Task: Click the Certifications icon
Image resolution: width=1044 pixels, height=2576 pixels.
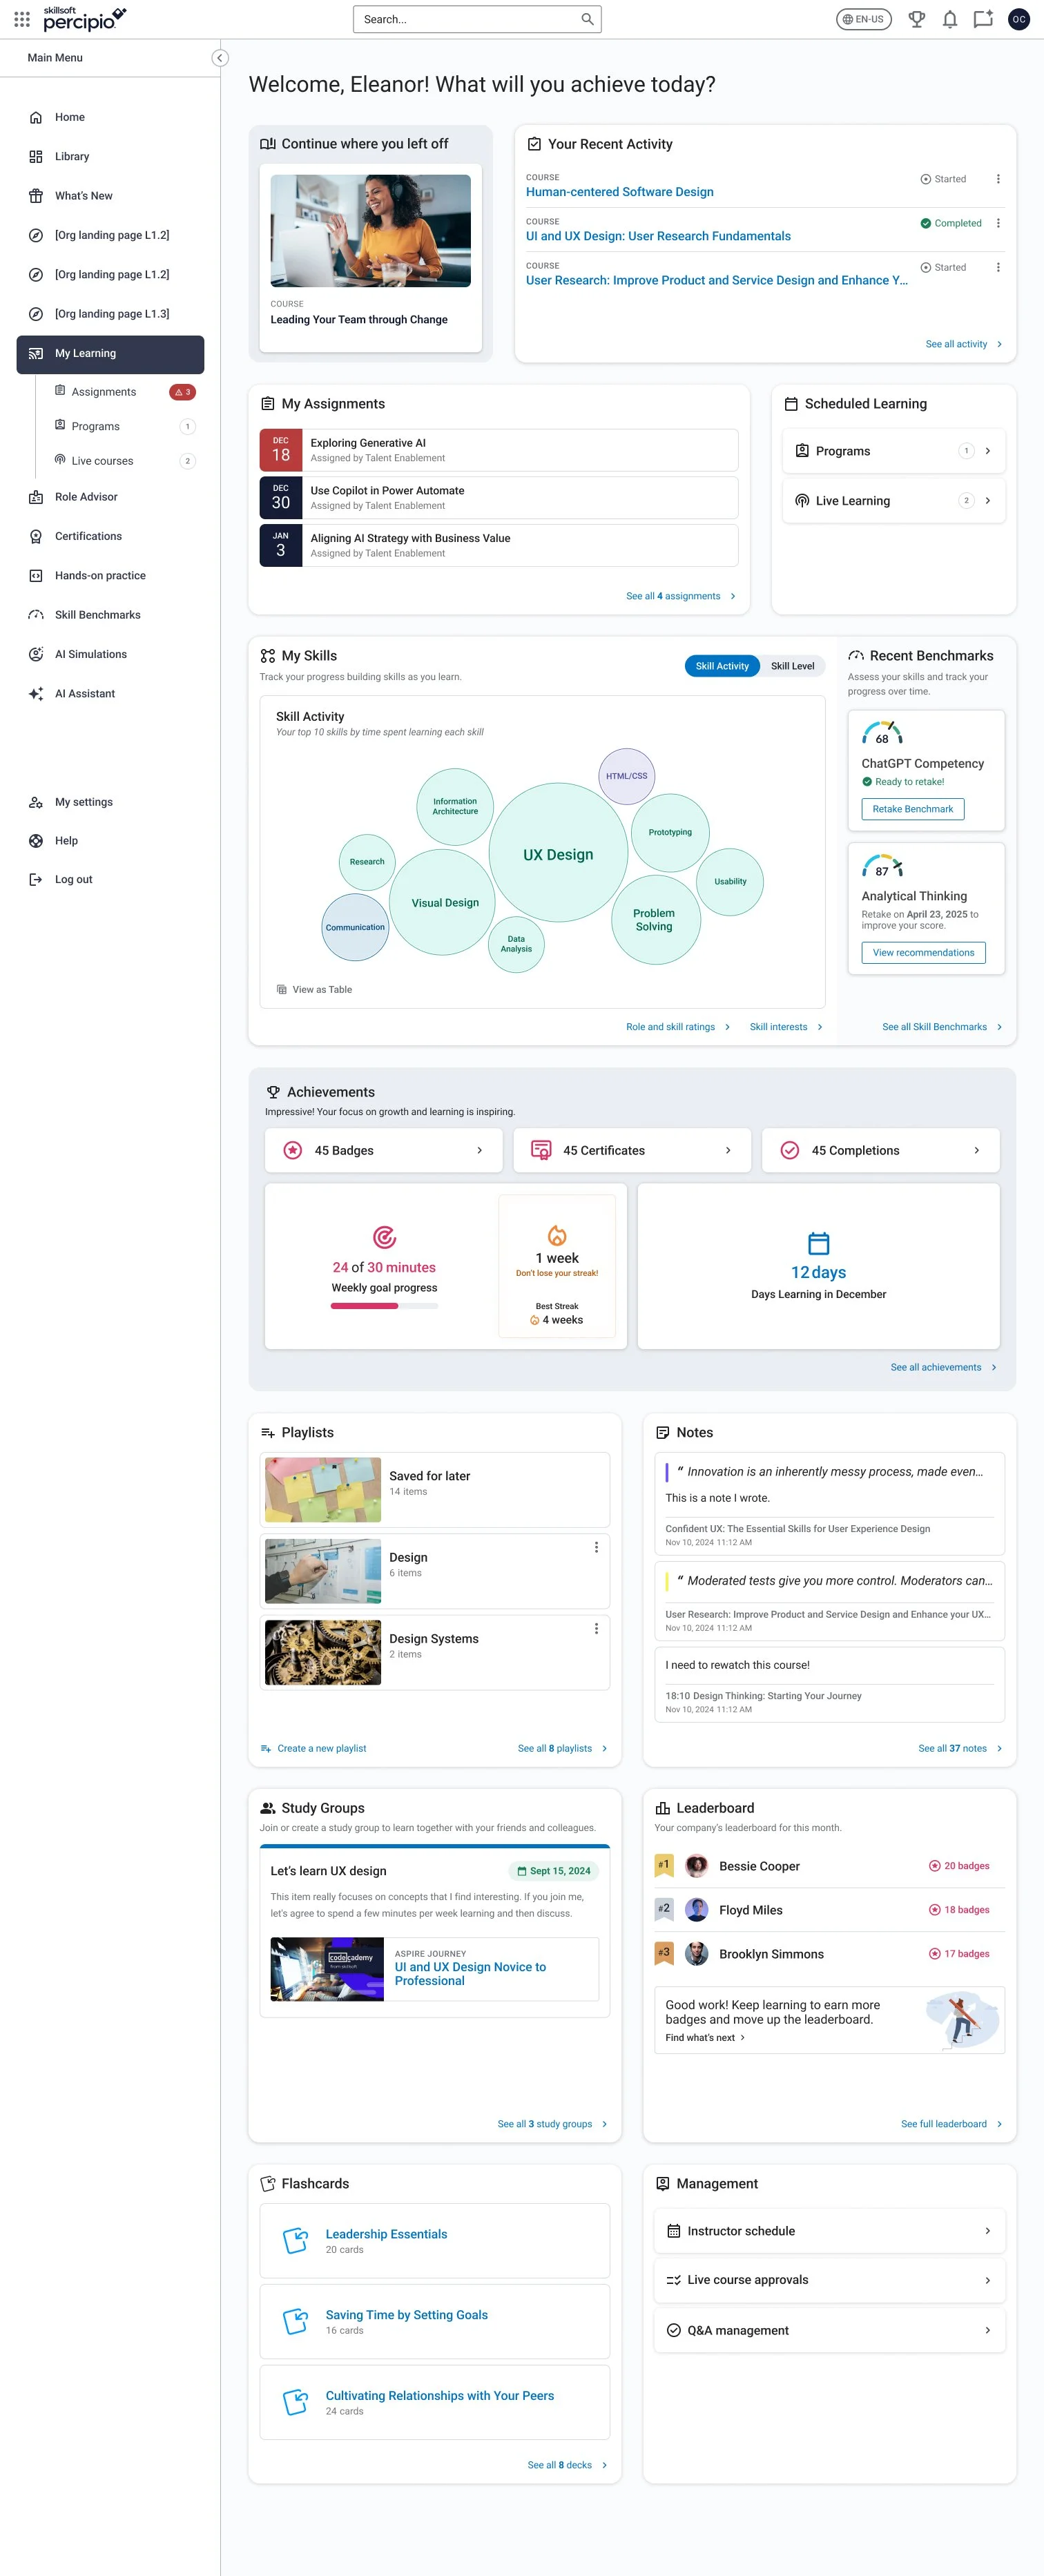Action: pyautogui.click(x=36, y=537)
